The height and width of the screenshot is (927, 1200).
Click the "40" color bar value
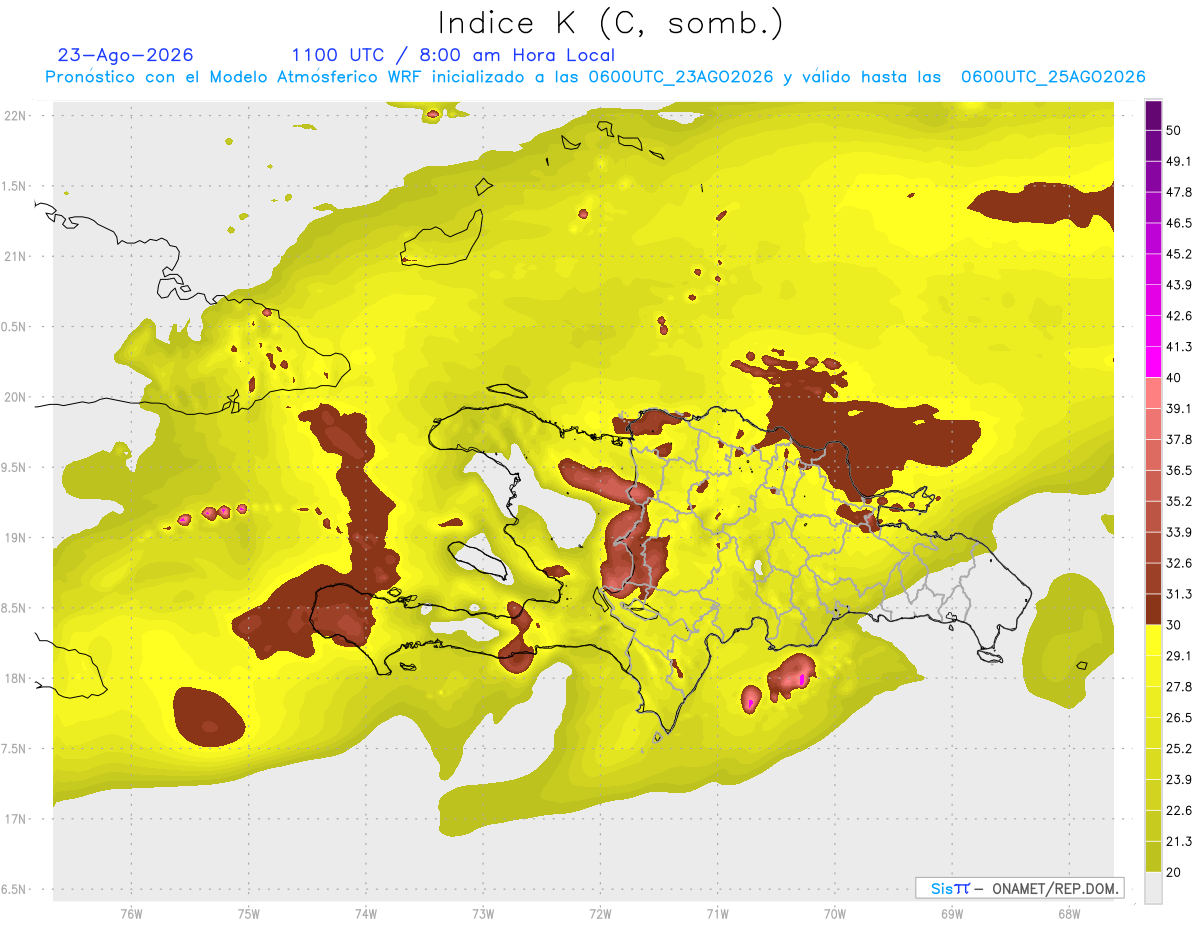(x=1176, y=378)
